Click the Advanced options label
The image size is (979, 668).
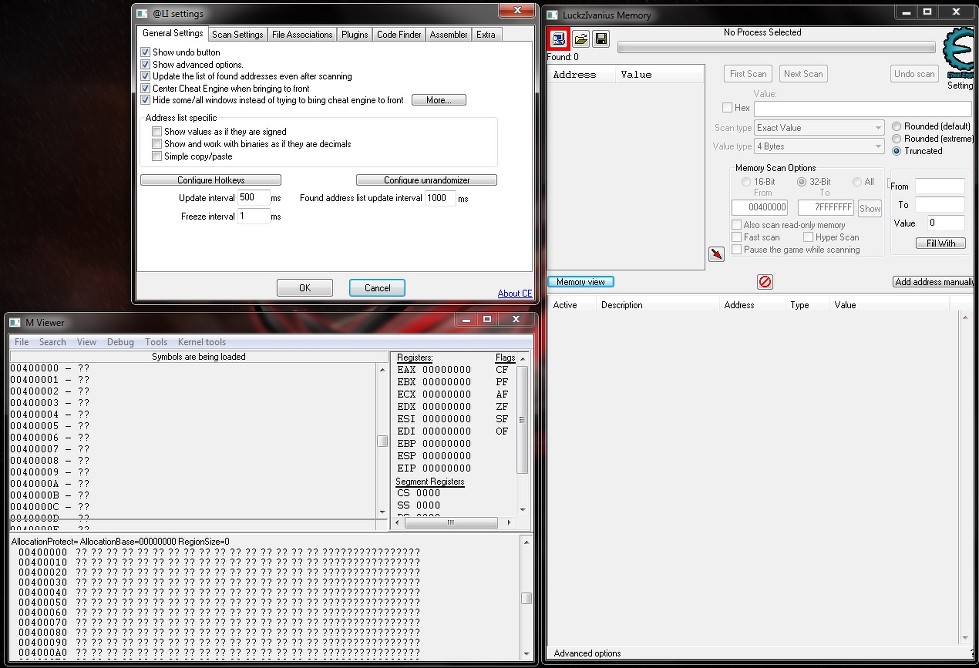[x=588, y=653]
